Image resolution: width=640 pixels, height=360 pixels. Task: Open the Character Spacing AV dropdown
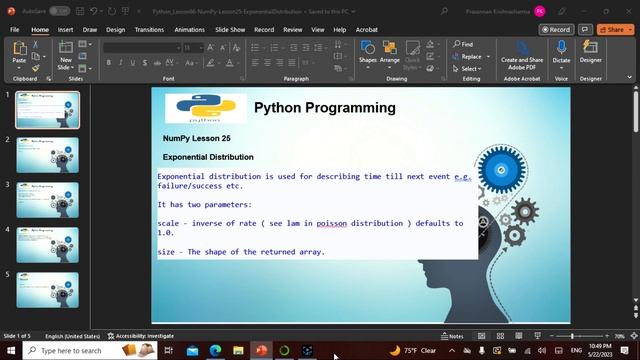171,63
